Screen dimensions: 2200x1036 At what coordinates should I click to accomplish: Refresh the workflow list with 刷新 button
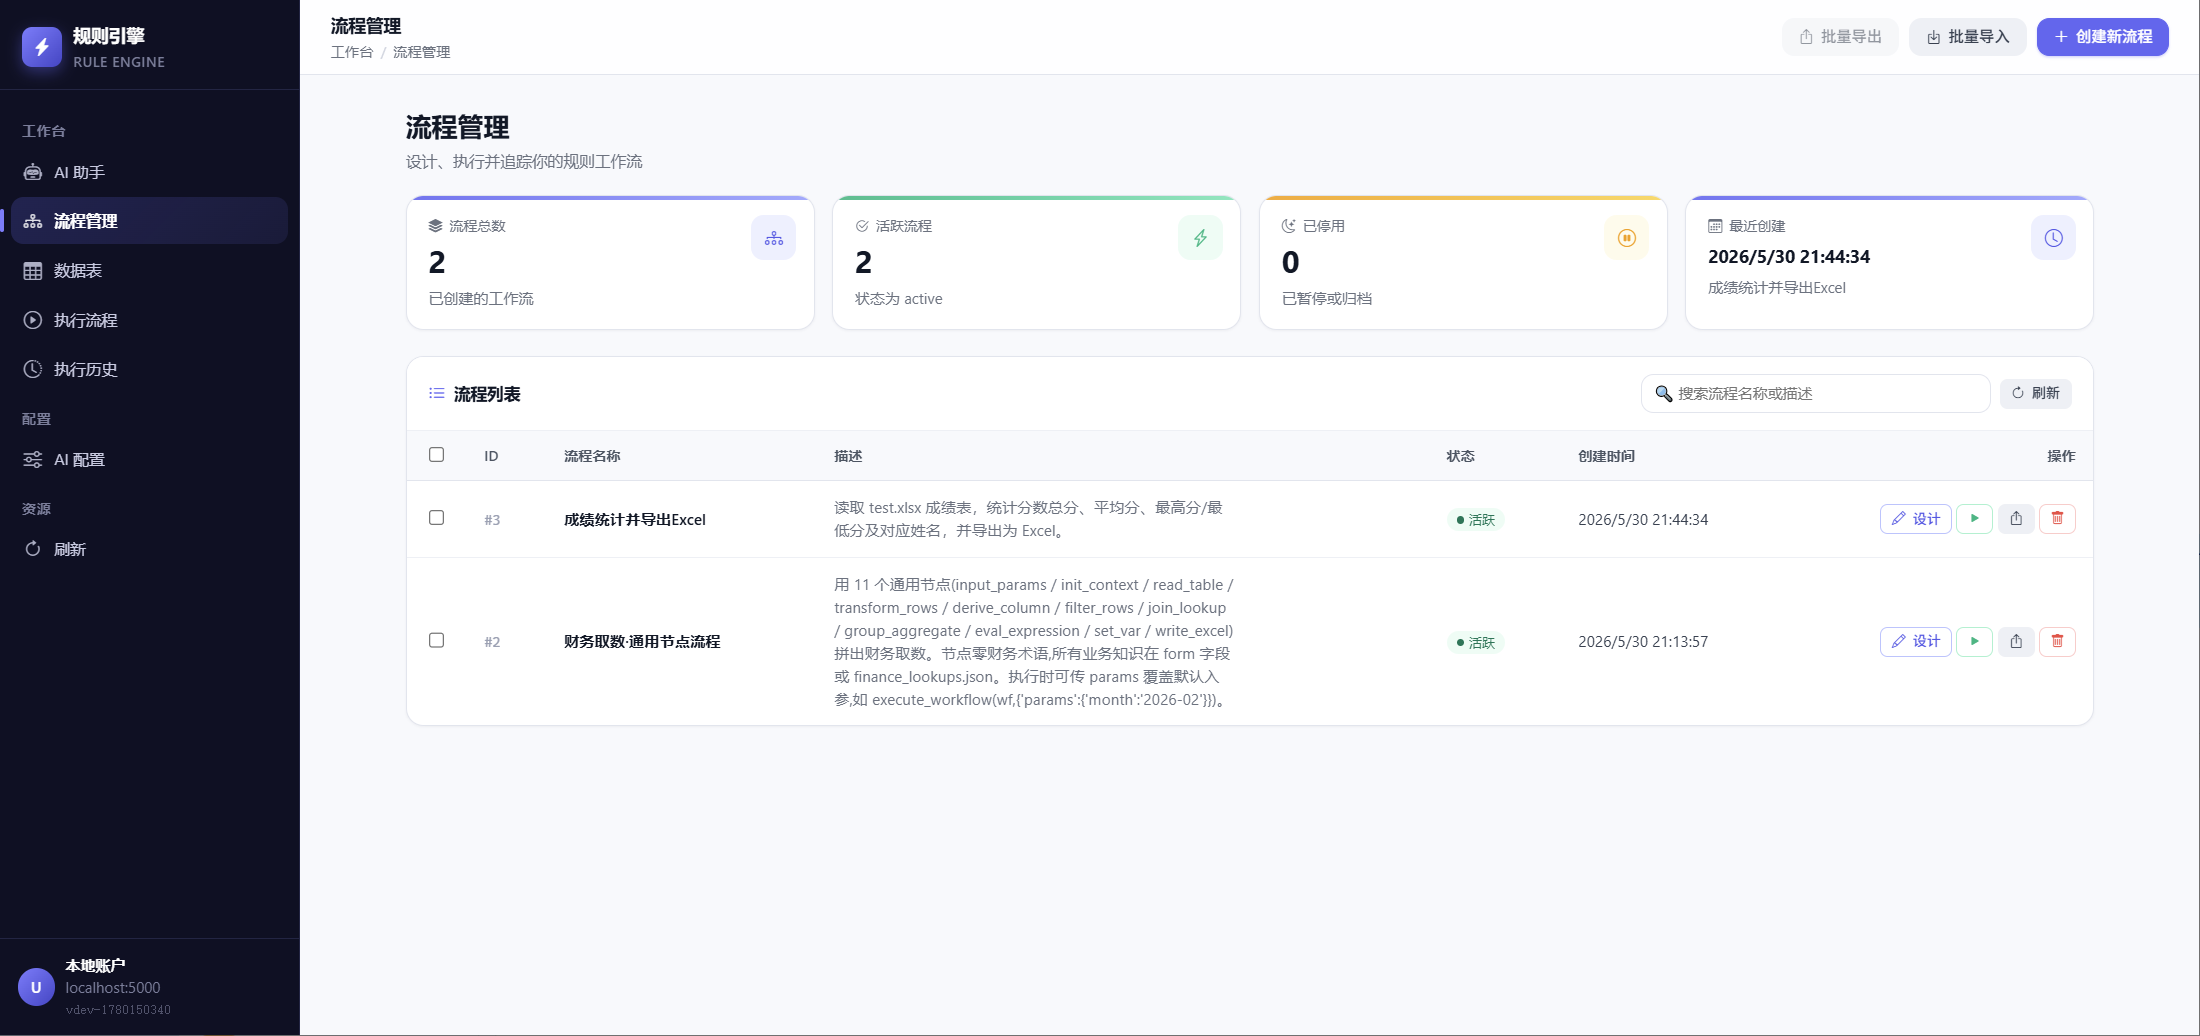coord(2036,393)
